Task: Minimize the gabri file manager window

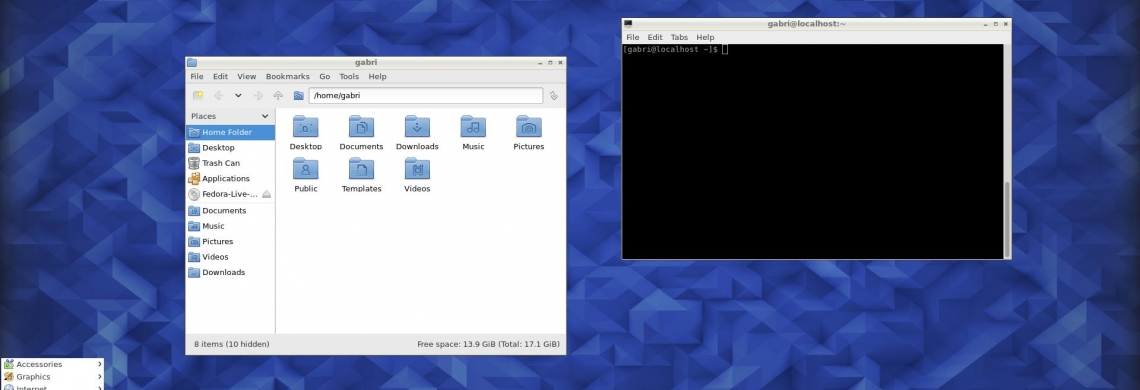Action: point(540,63)
